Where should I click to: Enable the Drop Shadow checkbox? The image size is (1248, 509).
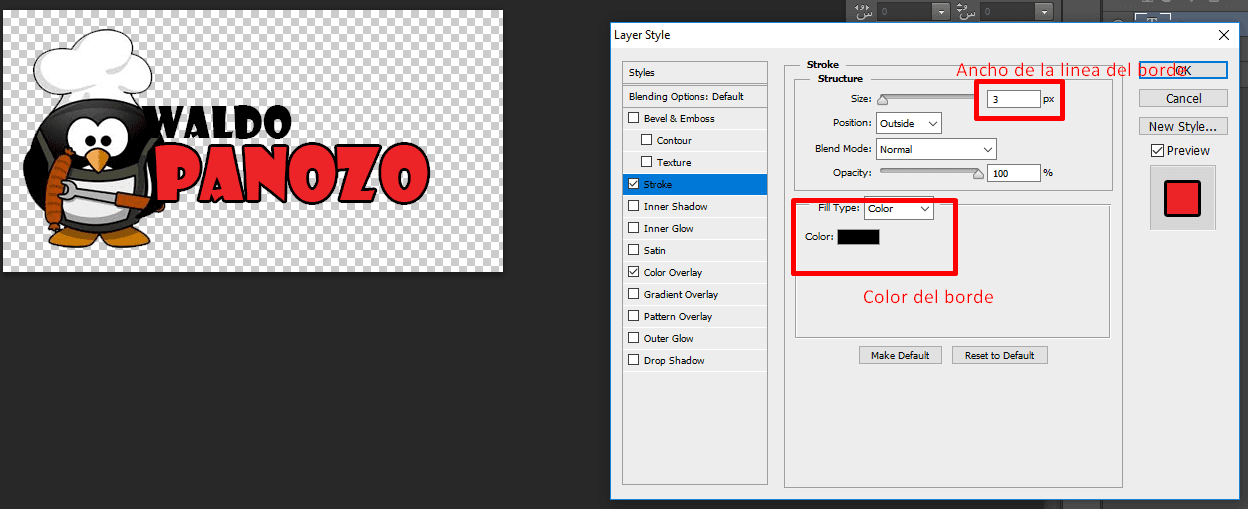click(x=633, y=360)
